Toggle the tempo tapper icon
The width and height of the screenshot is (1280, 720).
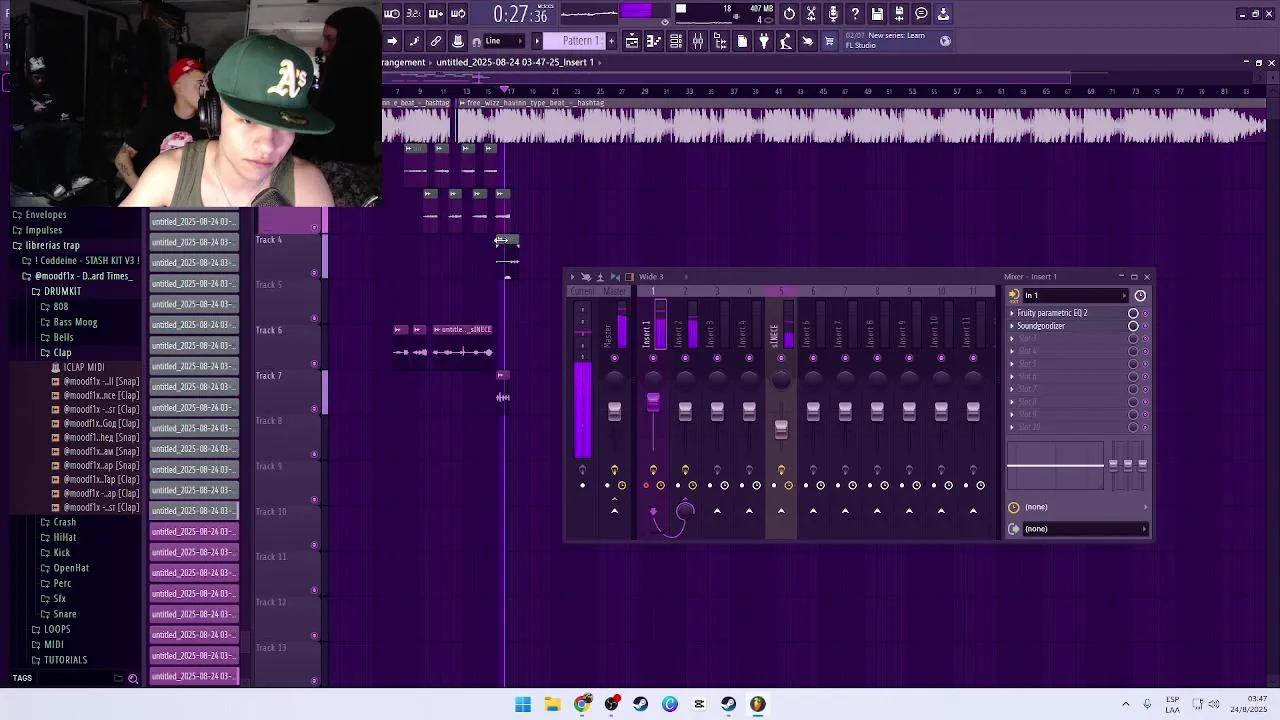click(x=786, y=41)
